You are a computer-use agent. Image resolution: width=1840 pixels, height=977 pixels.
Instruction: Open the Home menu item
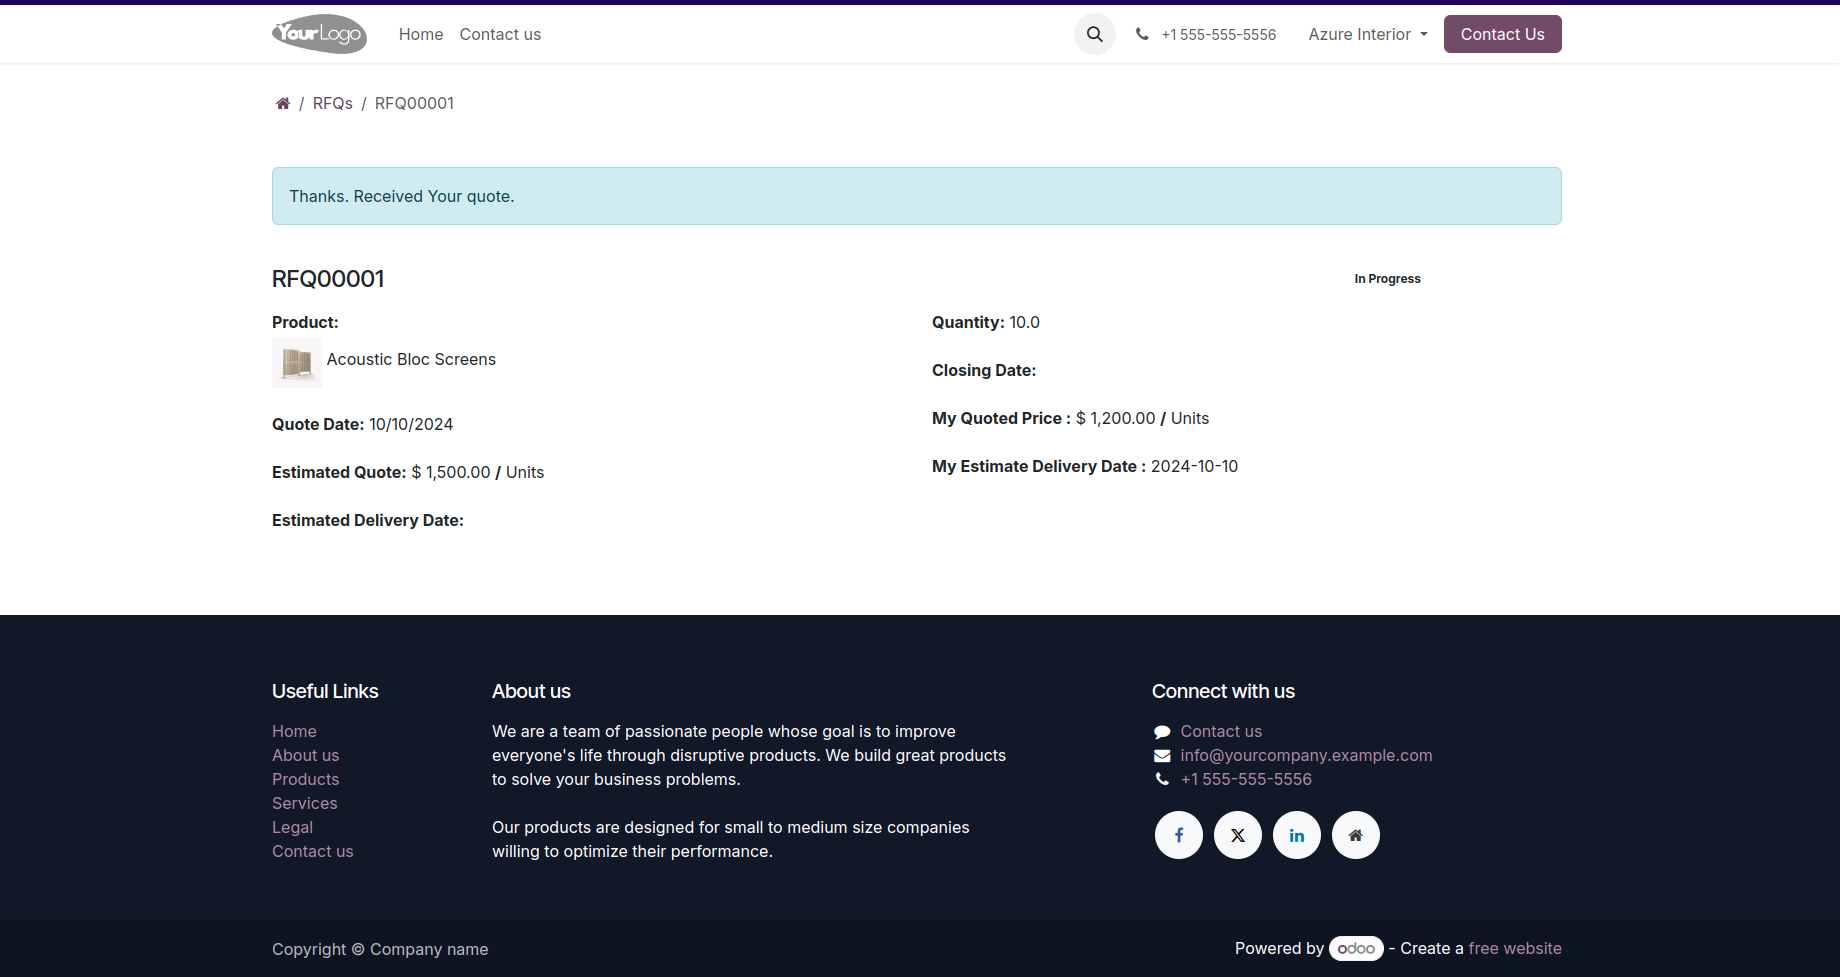tap(421, 34)
